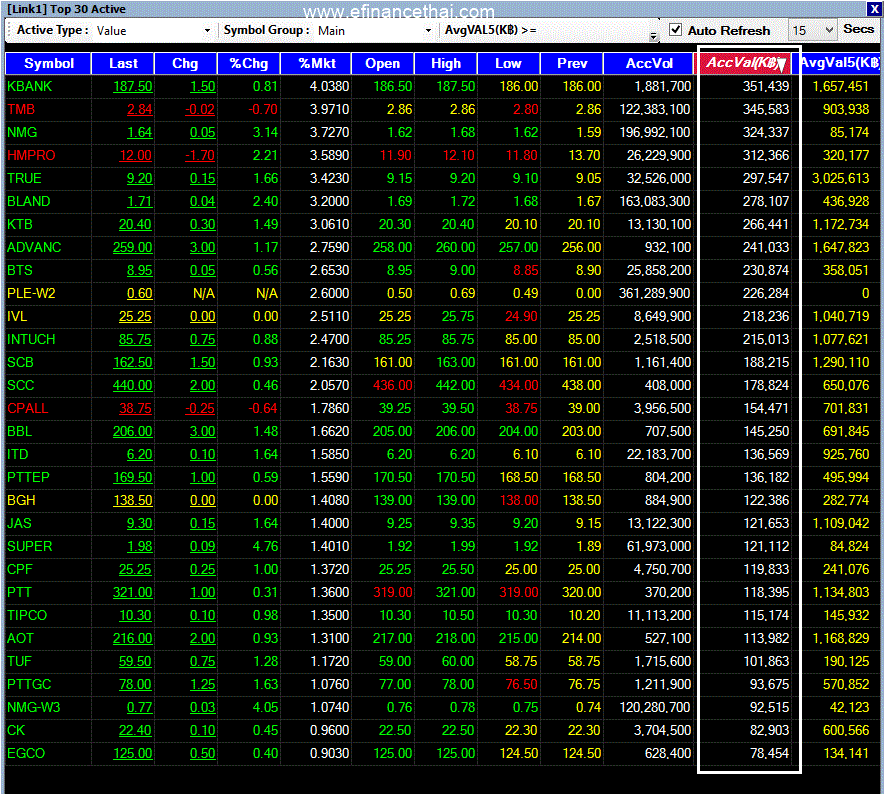Image resolution: width=885 pixels, height=794 pixels.
Task: Select the NMG-W3 symbol
Action: click(x=33, y=708)
